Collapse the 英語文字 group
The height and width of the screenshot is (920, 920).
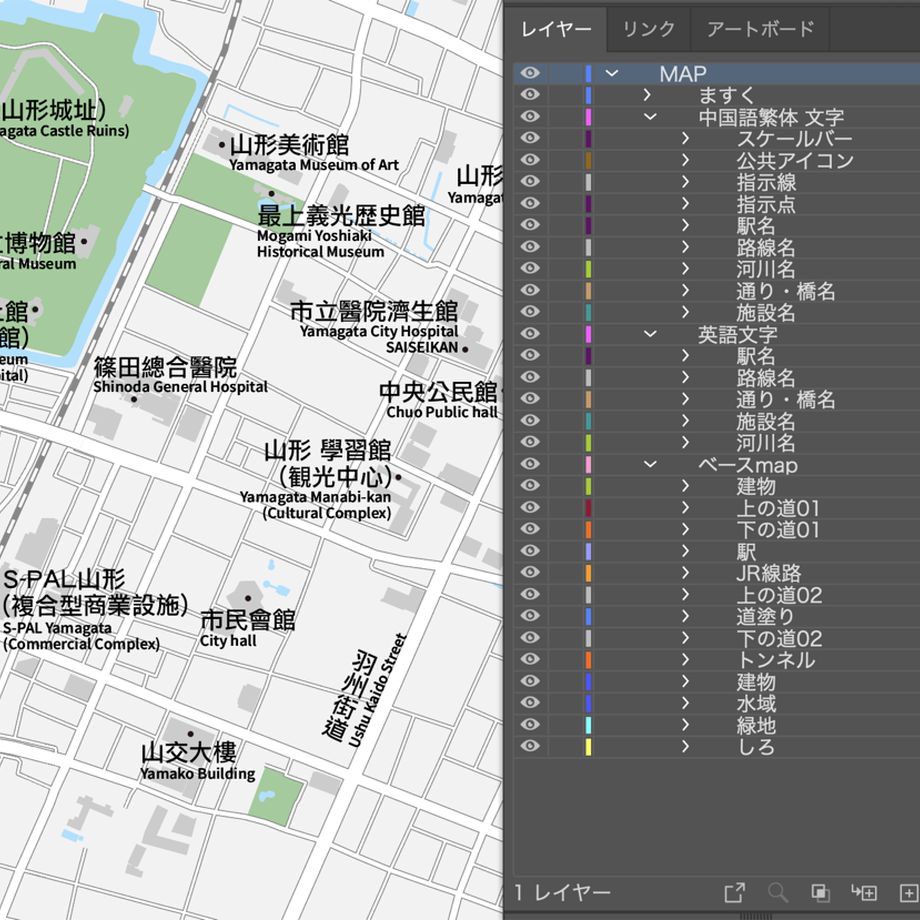(650, 333)
